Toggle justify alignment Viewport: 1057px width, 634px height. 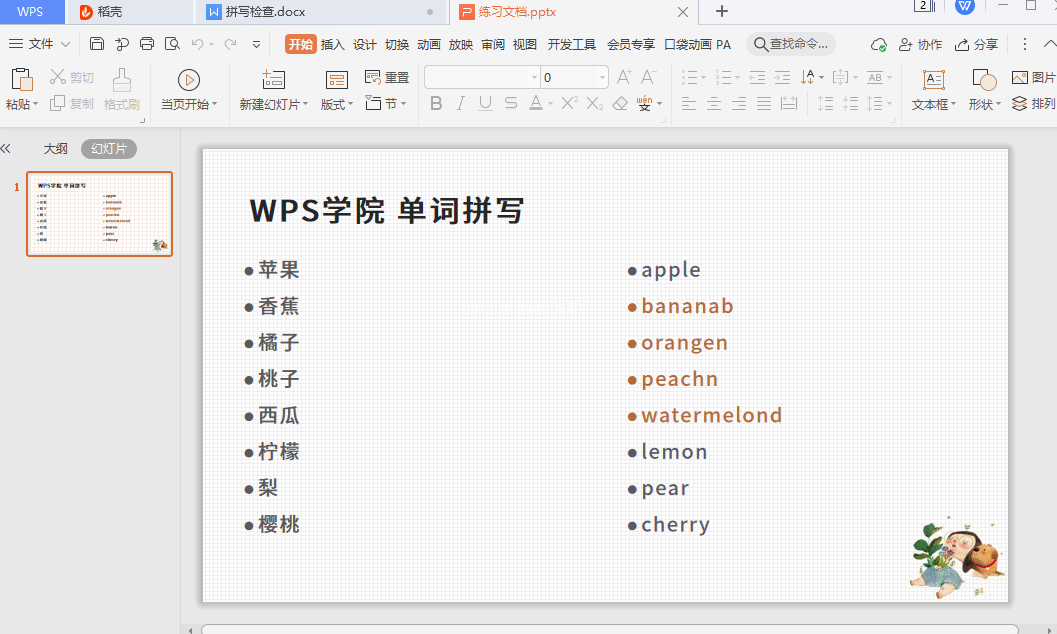(x=764, y=104)
